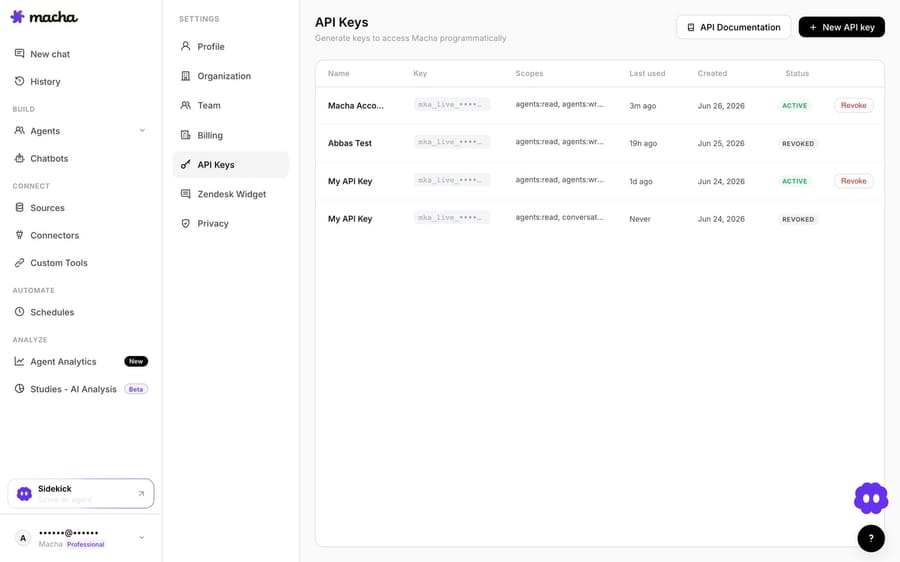Click the Beta badge beside Studies
The image size is (900, 562).
tap(136, 389)
